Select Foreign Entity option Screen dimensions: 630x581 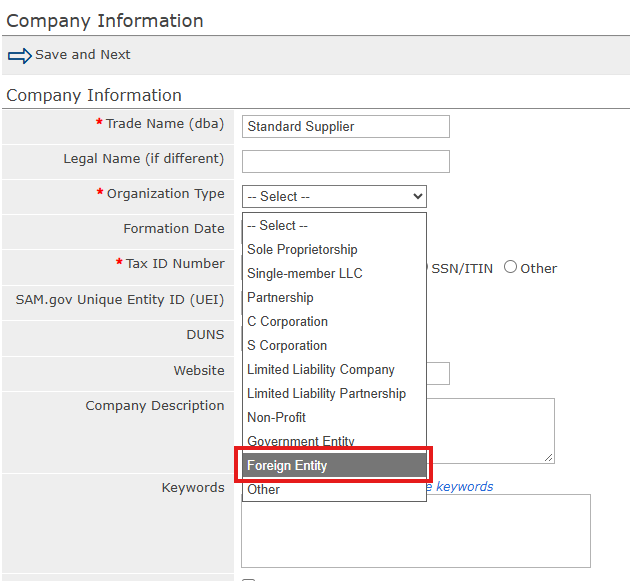click(334, 465)
